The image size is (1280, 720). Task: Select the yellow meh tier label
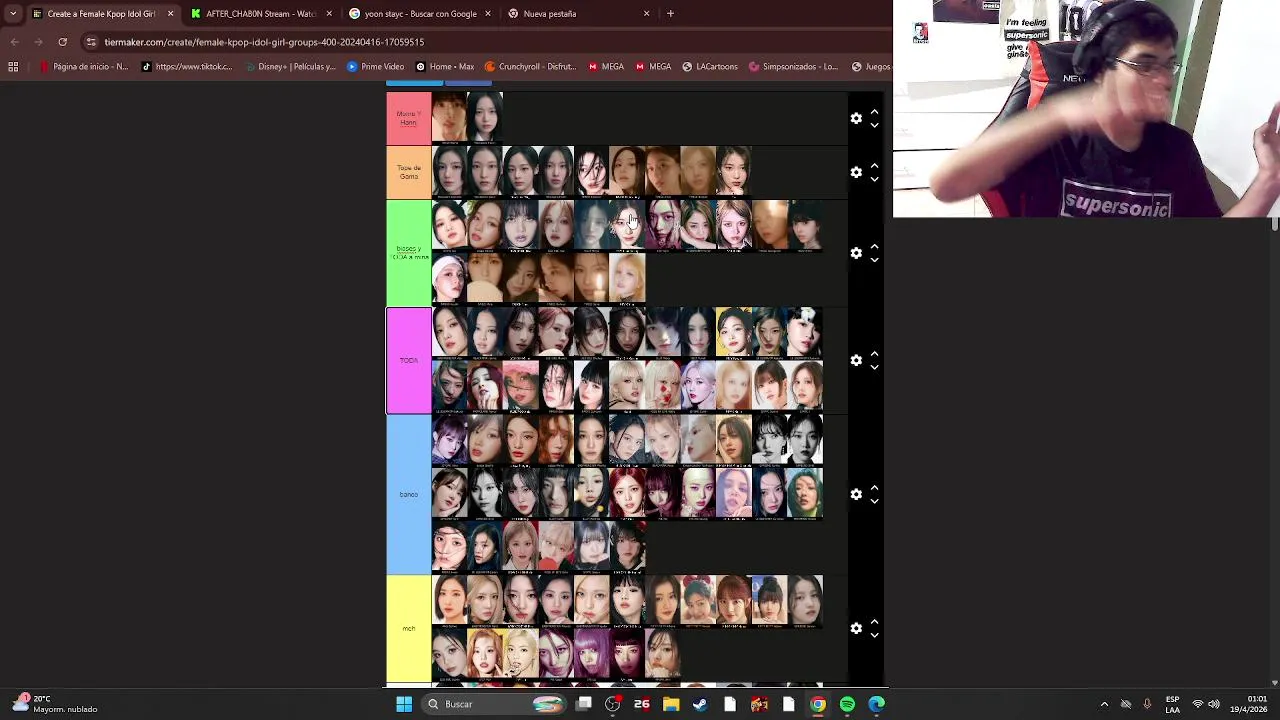click(409, 628)
